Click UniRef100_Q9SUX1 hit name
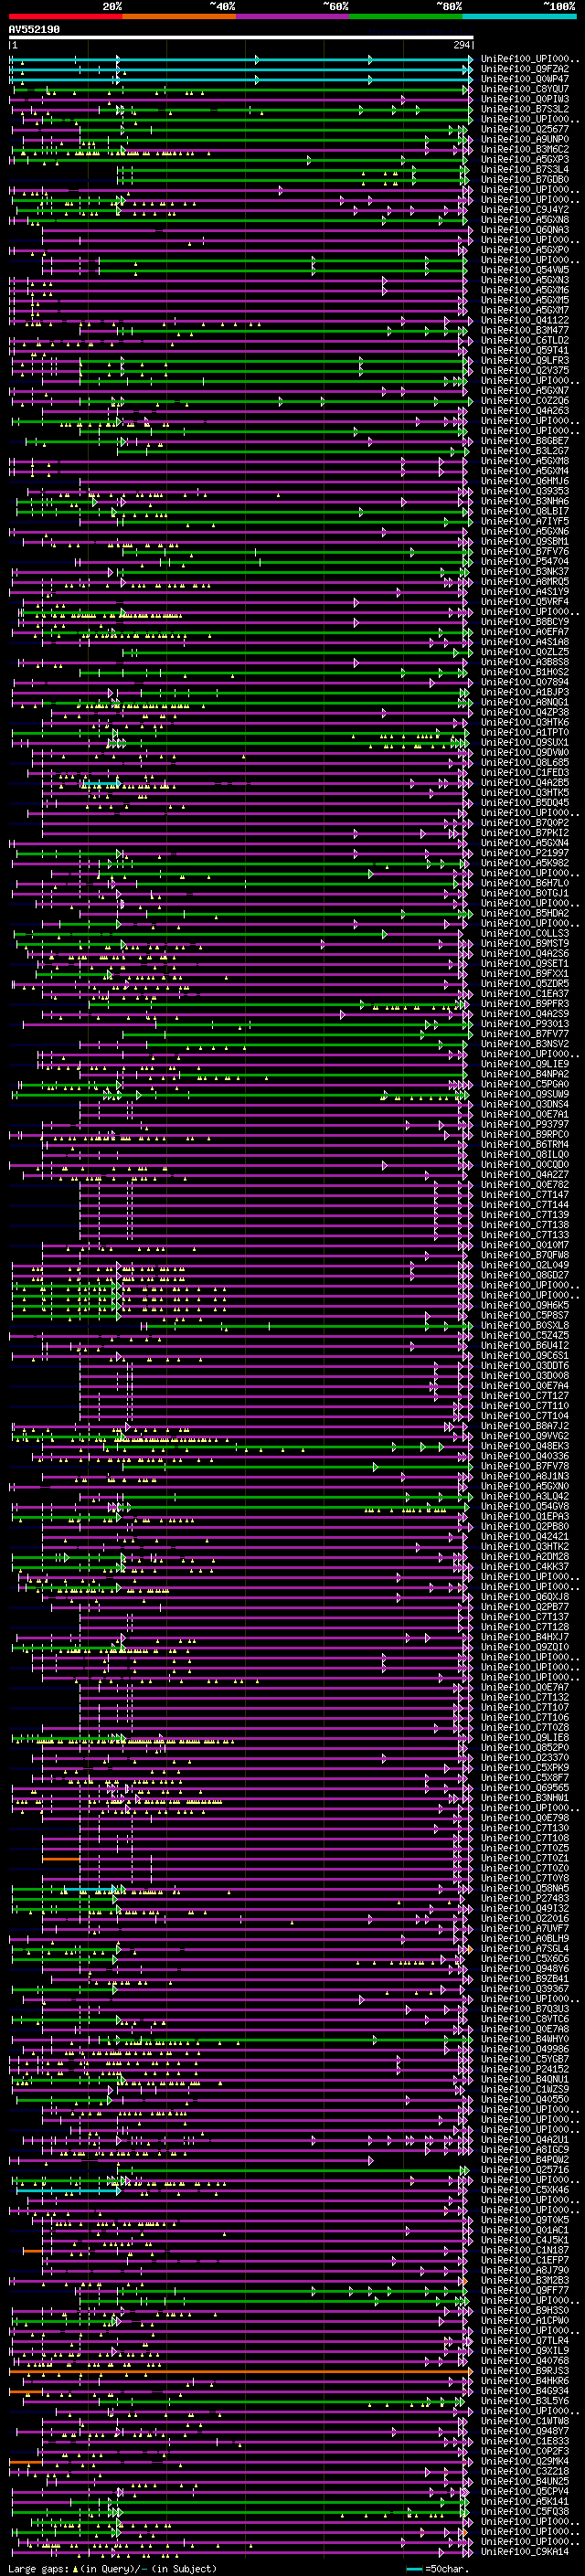The image size is (585, 2576). [x=525, y=742]
